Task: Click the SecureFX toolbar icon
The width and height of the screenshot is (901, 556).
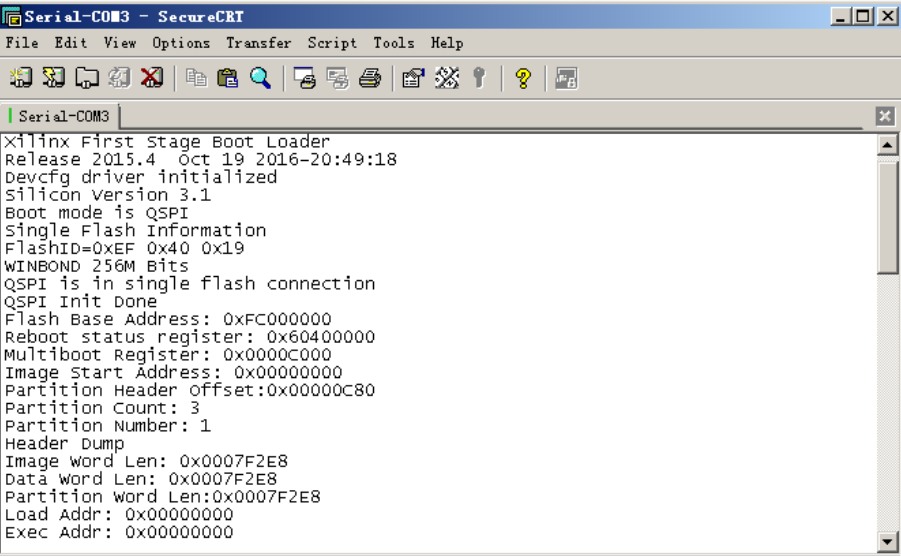Action: click(x=566, y=78)
